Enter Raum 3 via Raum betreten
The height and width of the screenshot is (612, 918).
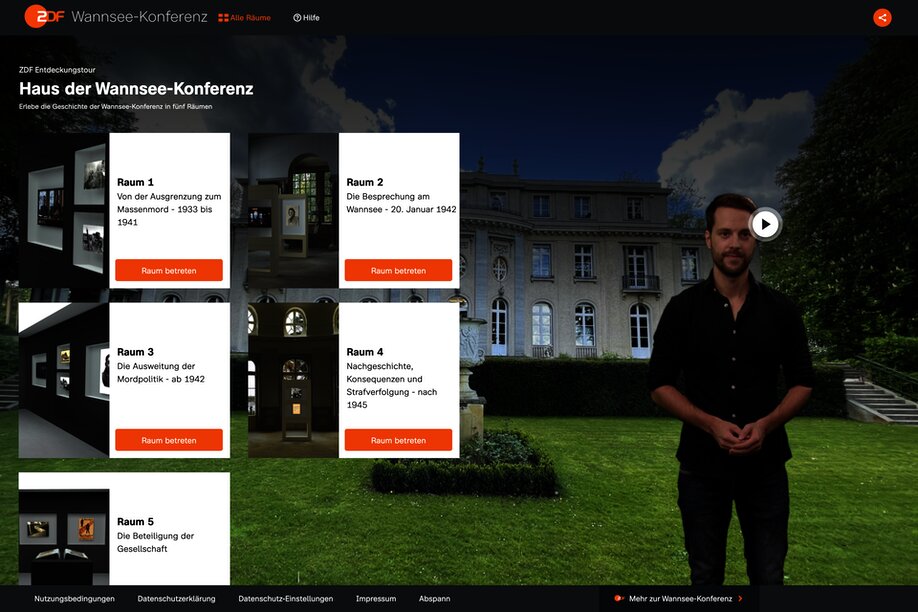[x=169, y=440]
